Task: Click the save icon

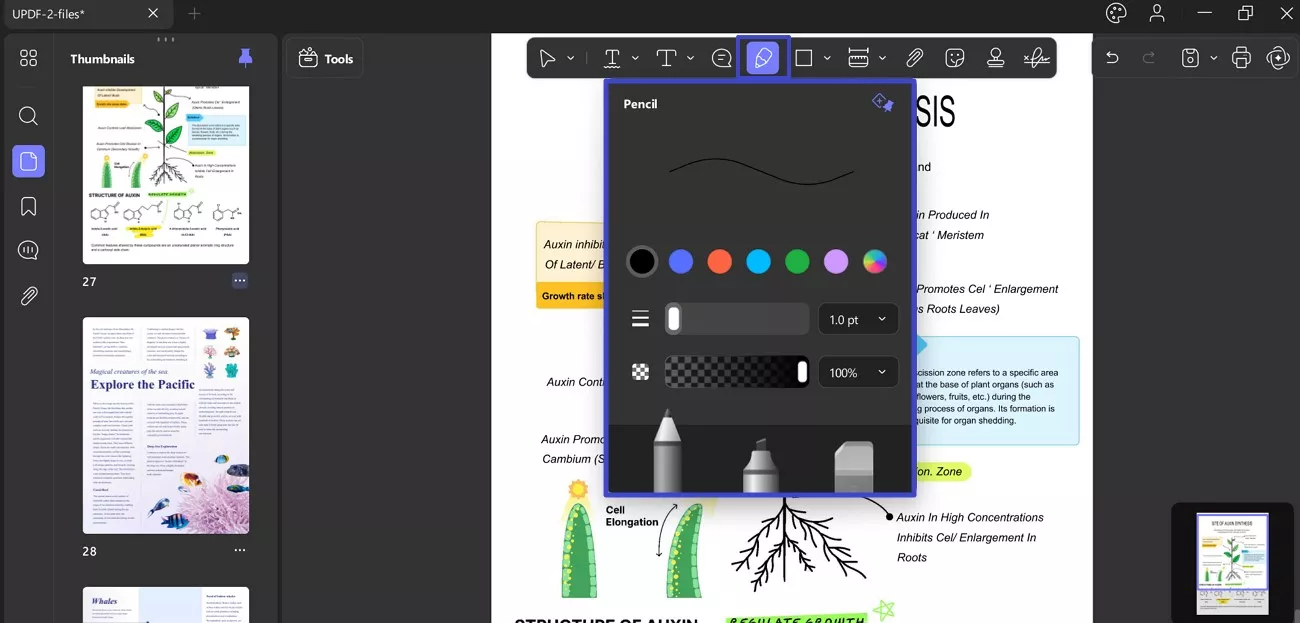Action: point(1190,58)
